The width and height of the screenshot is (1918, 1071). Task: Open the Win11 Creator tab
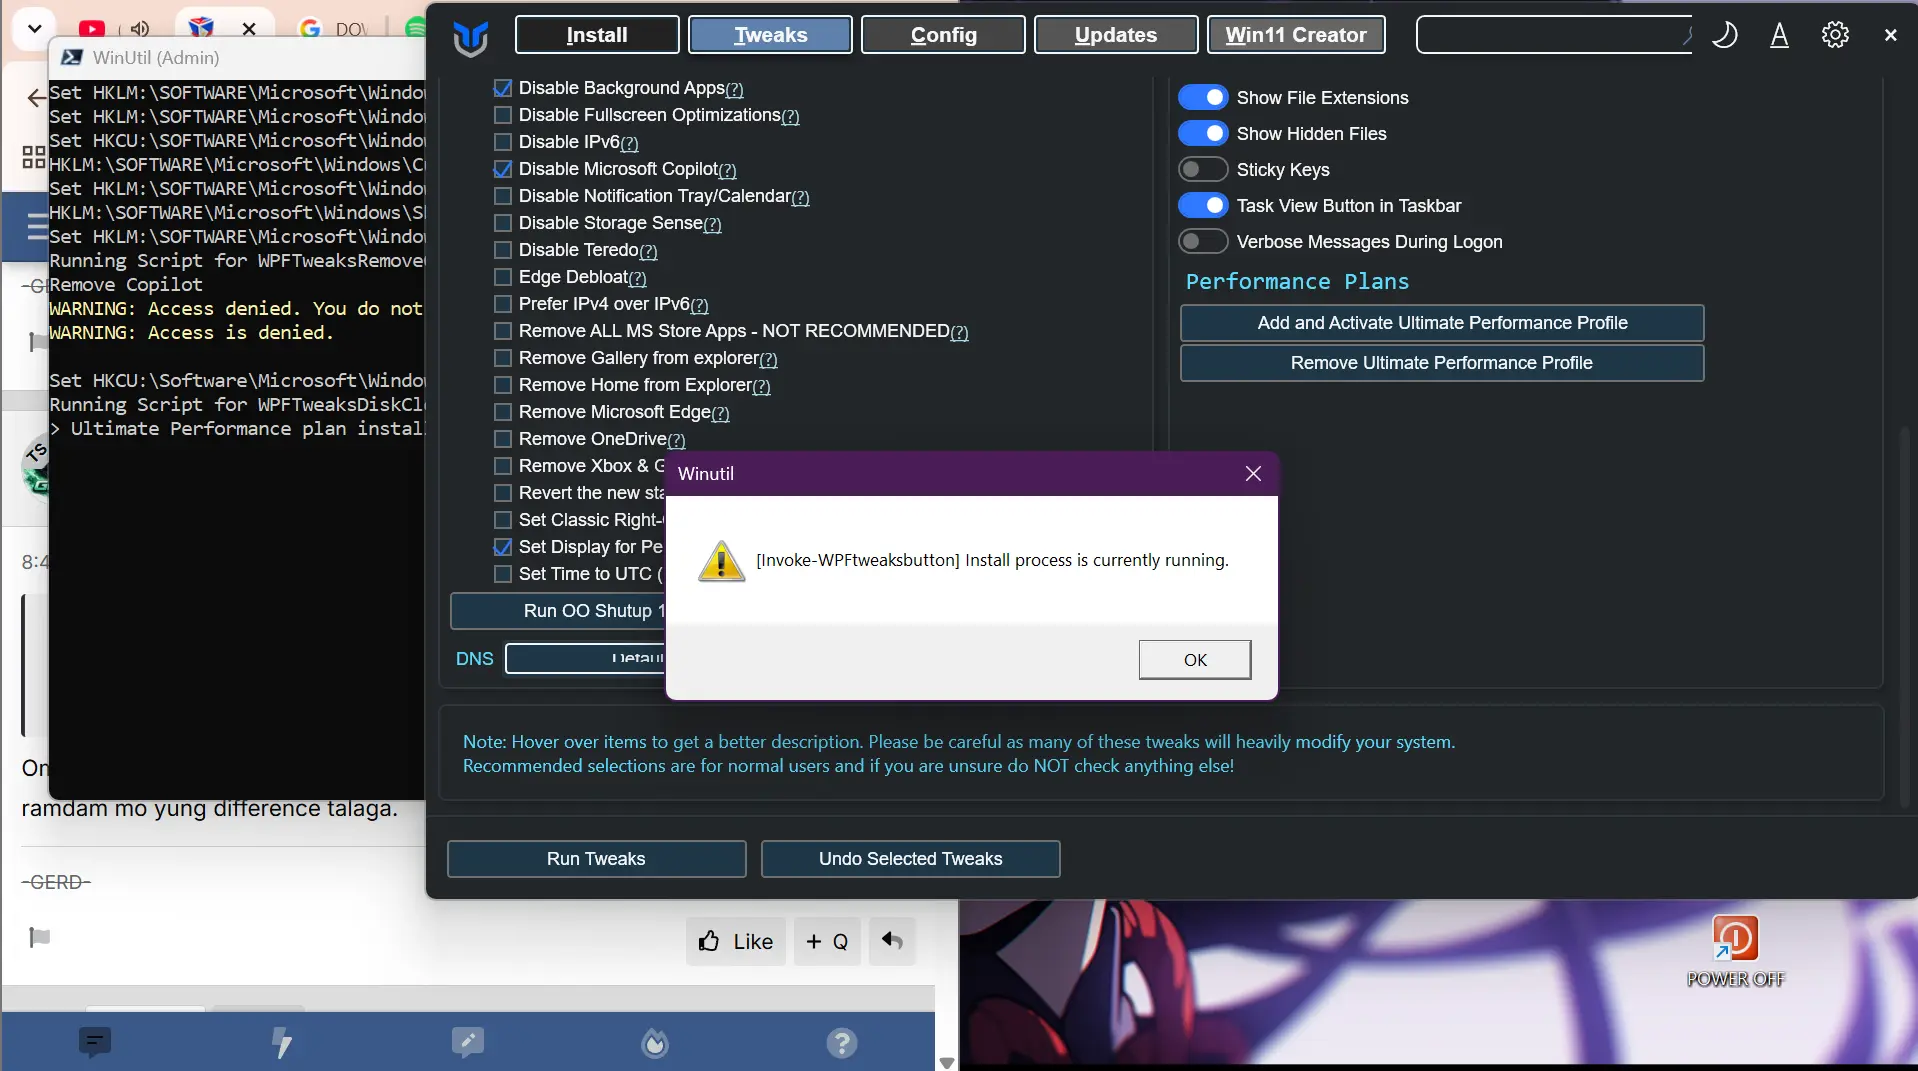(x=1296, y=35)
